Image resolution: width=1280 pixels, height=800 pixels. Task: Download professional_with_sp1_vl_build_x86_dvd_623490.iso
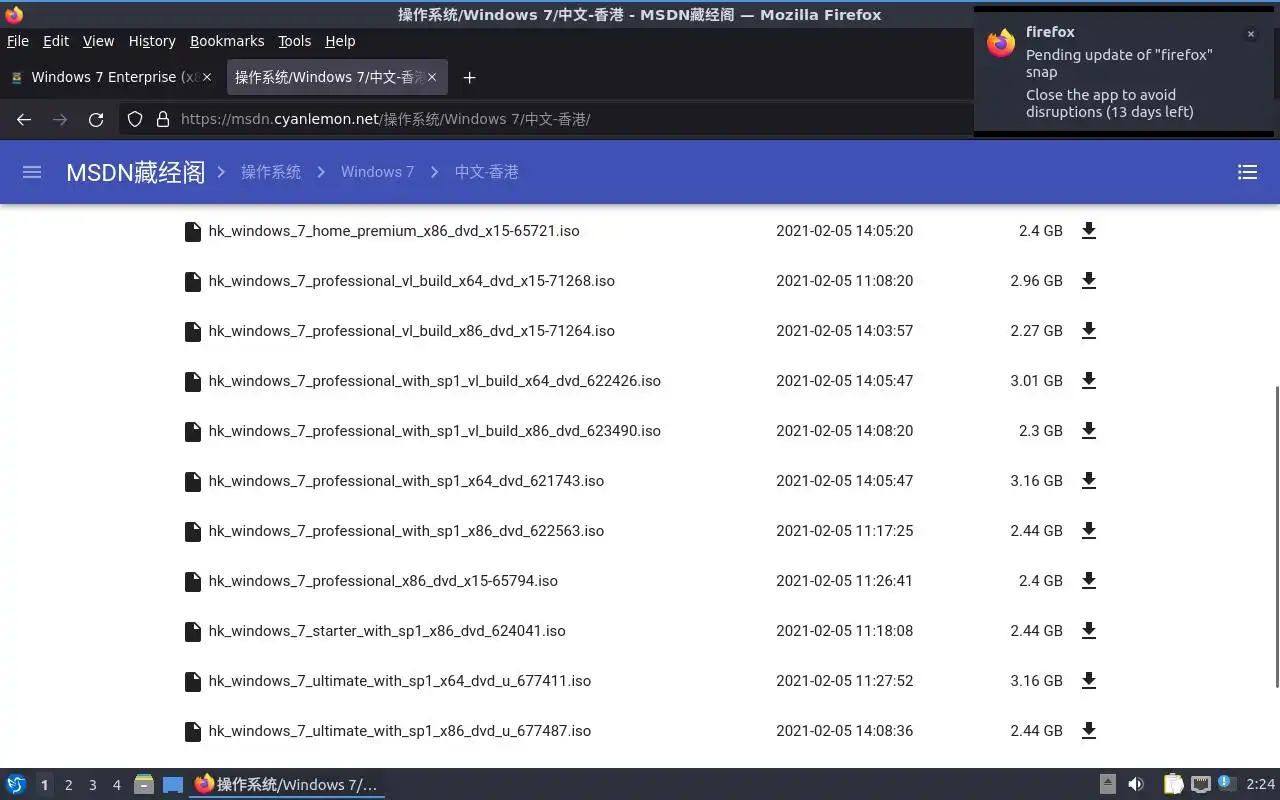[x=1089, y=431]
